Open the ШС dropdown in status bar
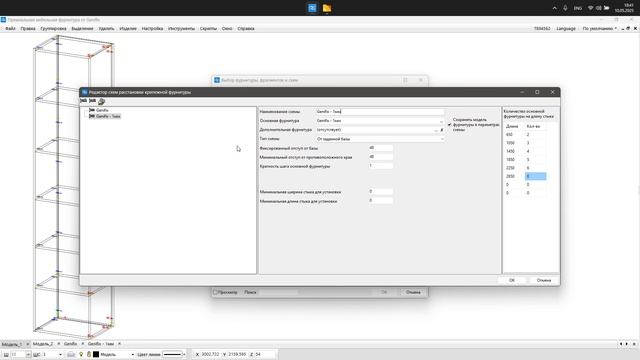640x360 pixels. coord(60,355)
